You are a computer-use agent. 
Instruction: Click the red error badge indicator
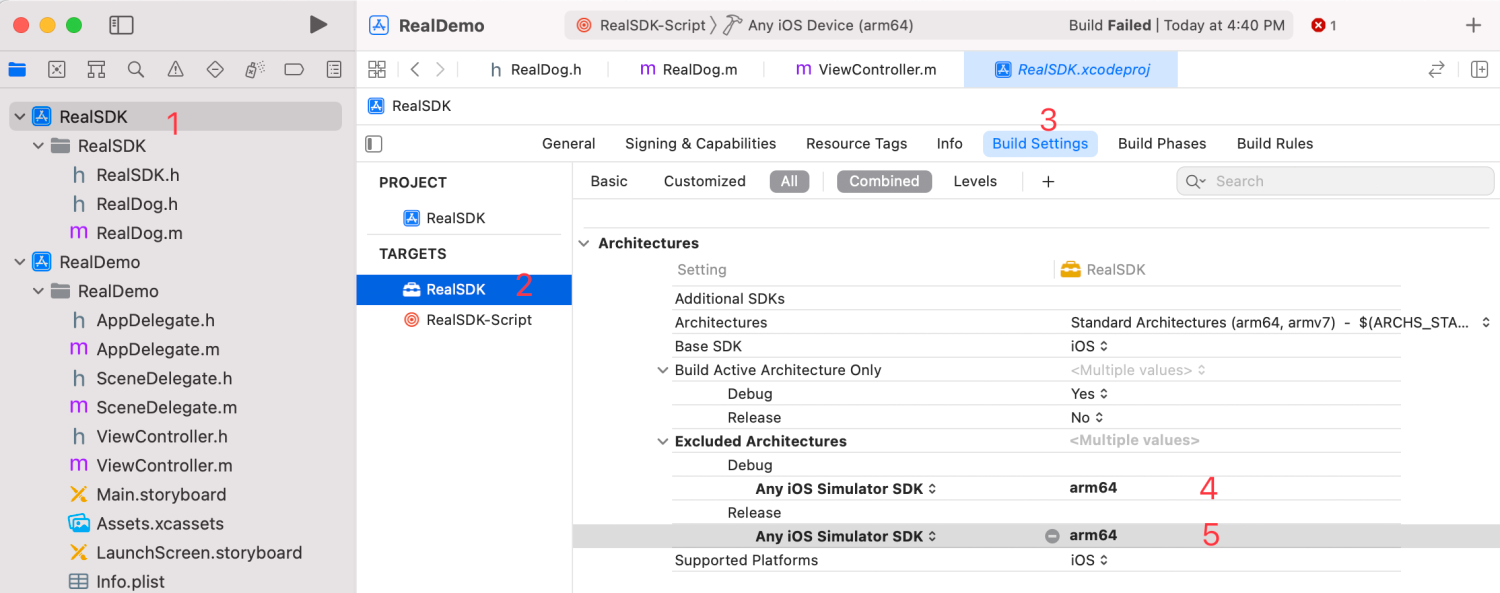coord(1324,25)
